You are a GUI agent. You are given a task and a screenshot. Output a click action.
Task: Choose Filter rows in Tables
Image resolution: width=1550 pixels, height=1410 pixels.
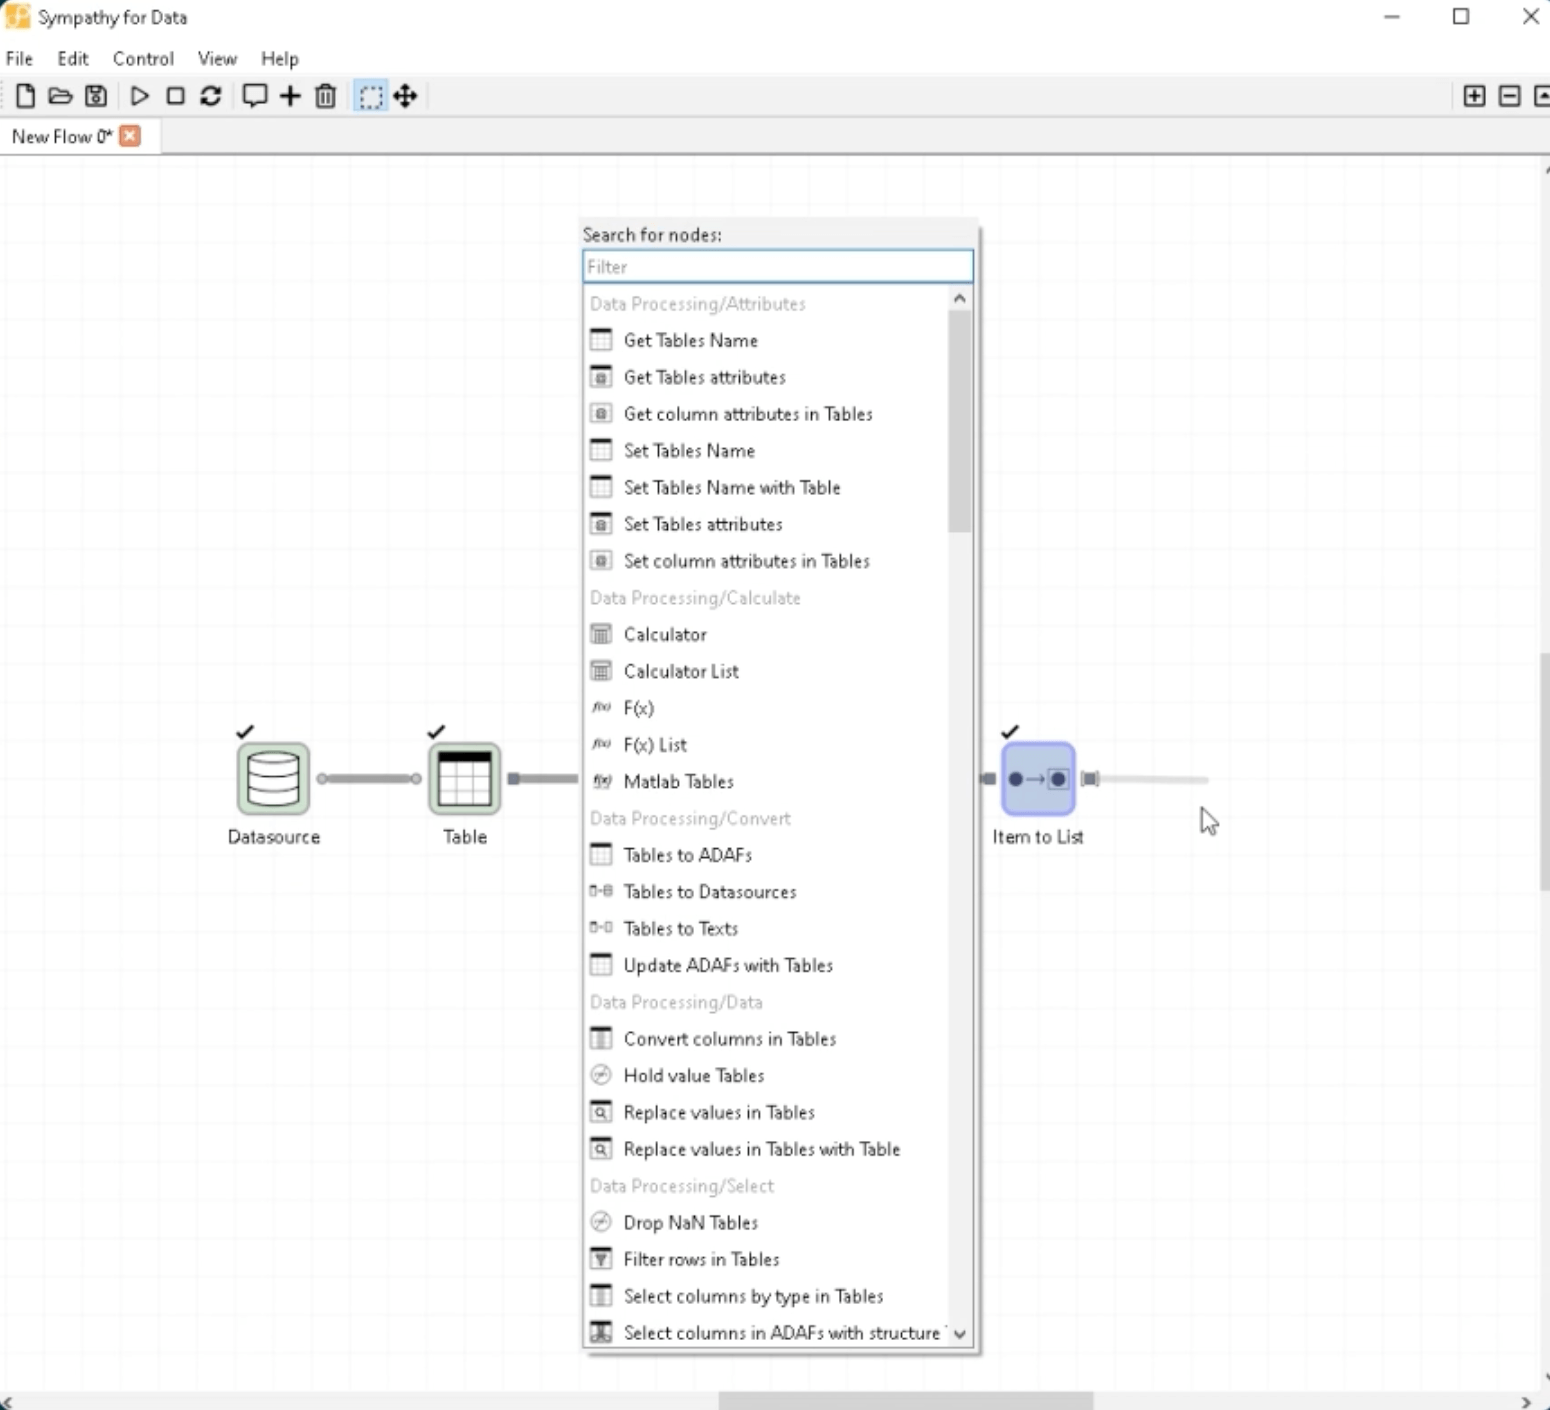pyautogui.click(x=766, y=1259)
